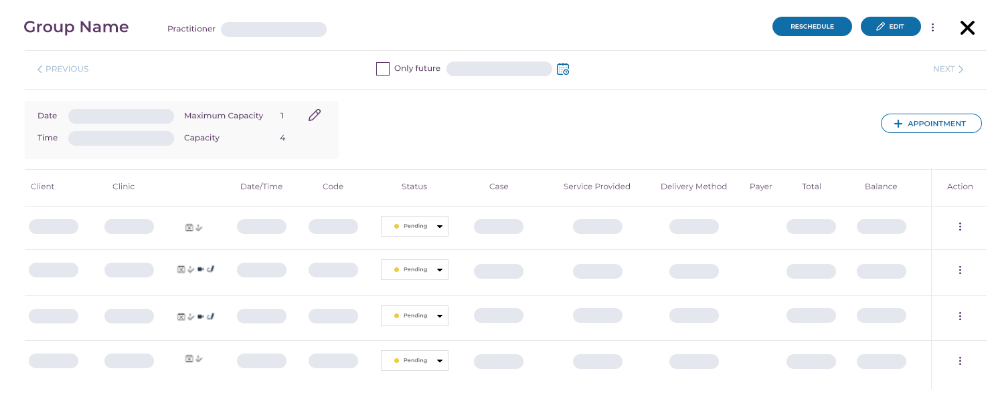The image size is (1000, 409).
Task: Click the Total column header
Action: [812, 186]
